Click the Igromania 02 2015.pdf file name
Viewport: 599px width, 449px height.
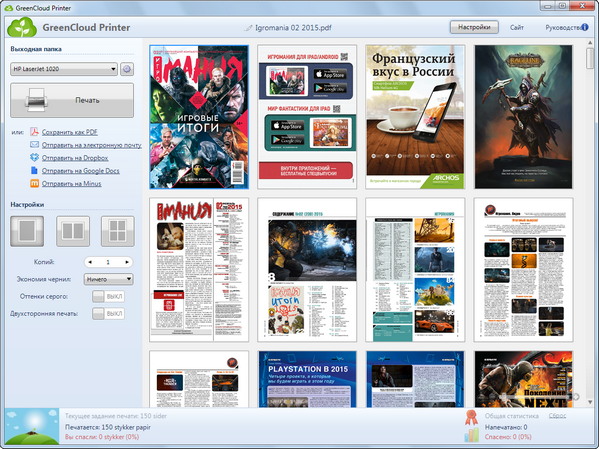point(293,28)
